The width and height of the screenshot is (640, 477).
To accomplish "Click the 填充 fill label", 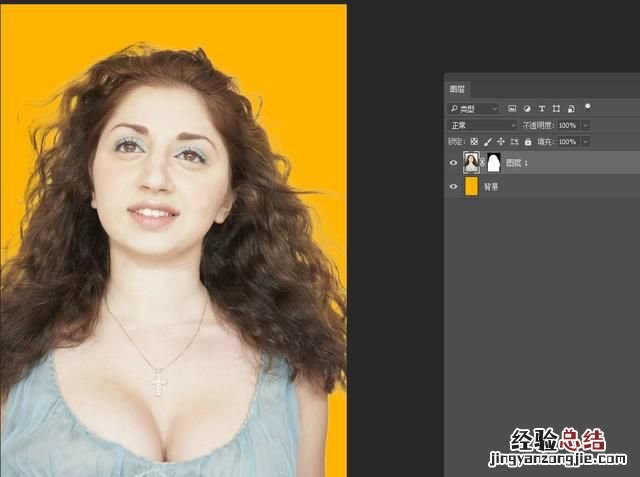I will [x=545, y=142].
